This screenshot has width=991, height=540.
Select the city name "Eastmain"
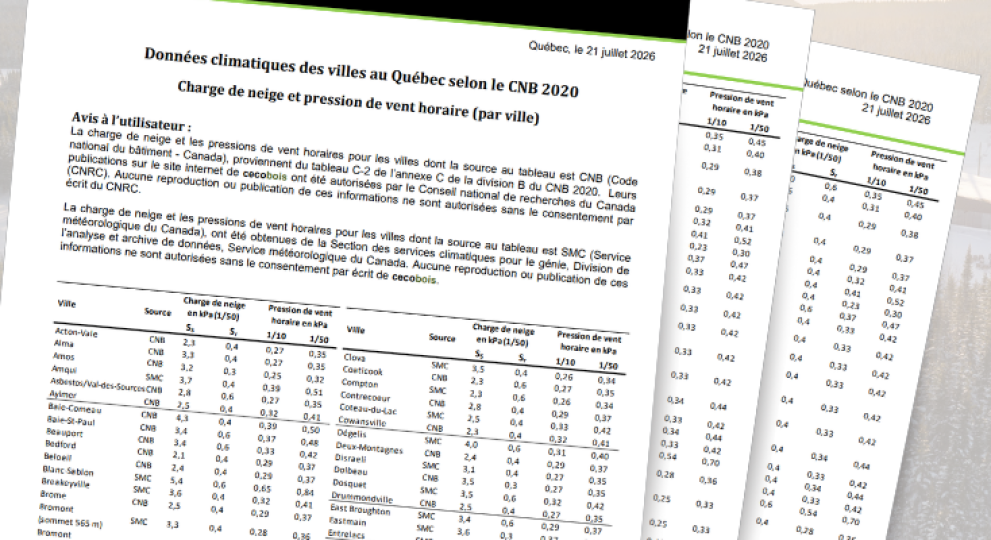coord(348,522)
